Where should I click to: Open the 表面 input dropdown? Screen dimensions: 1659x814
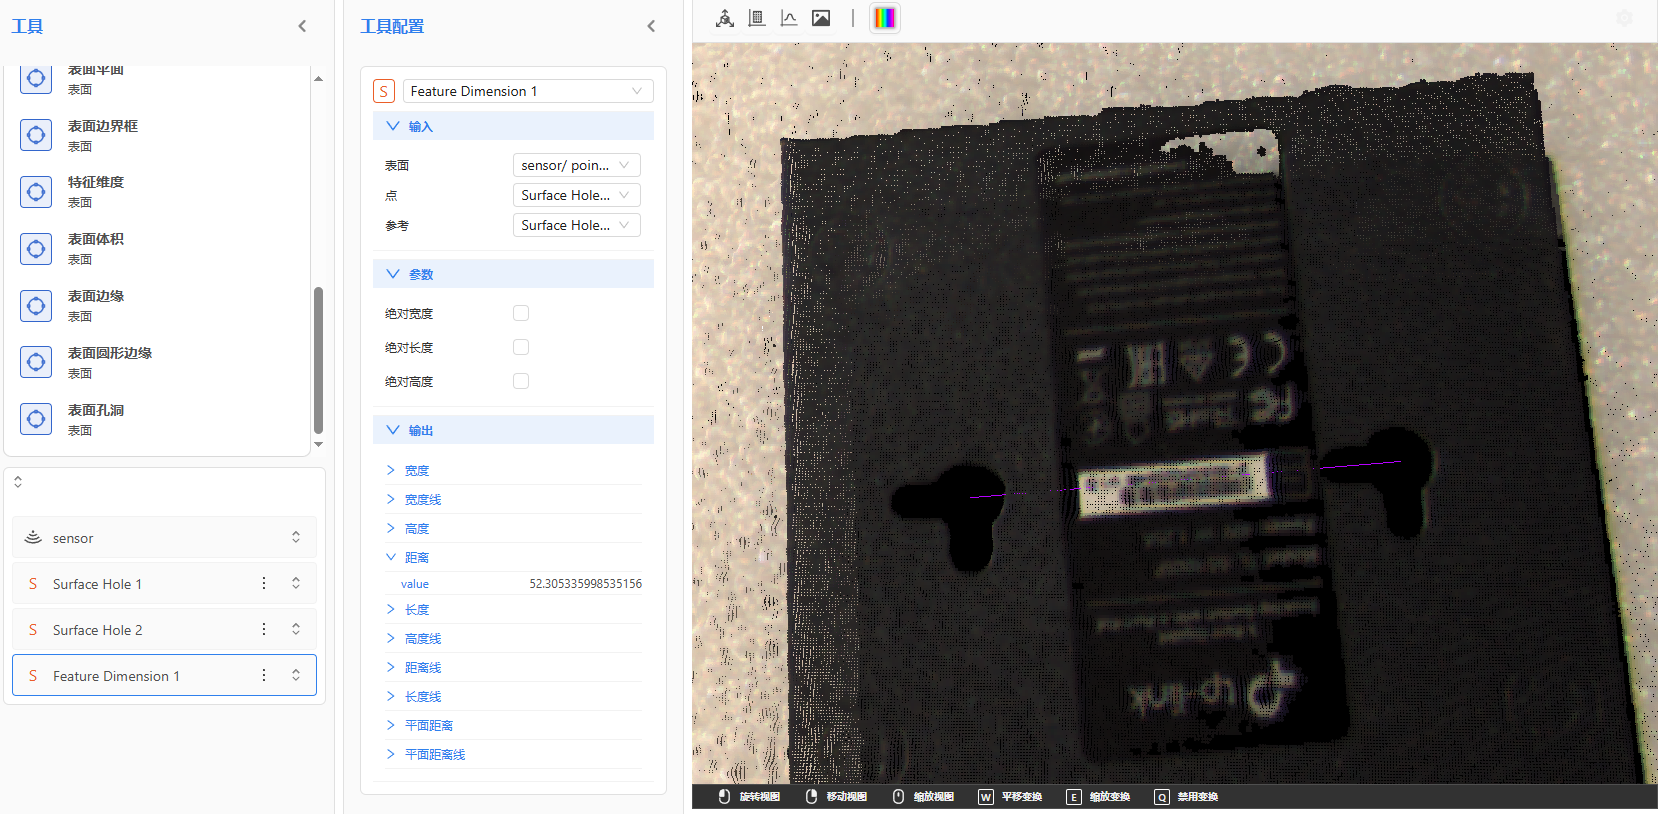tap(576, 165)
